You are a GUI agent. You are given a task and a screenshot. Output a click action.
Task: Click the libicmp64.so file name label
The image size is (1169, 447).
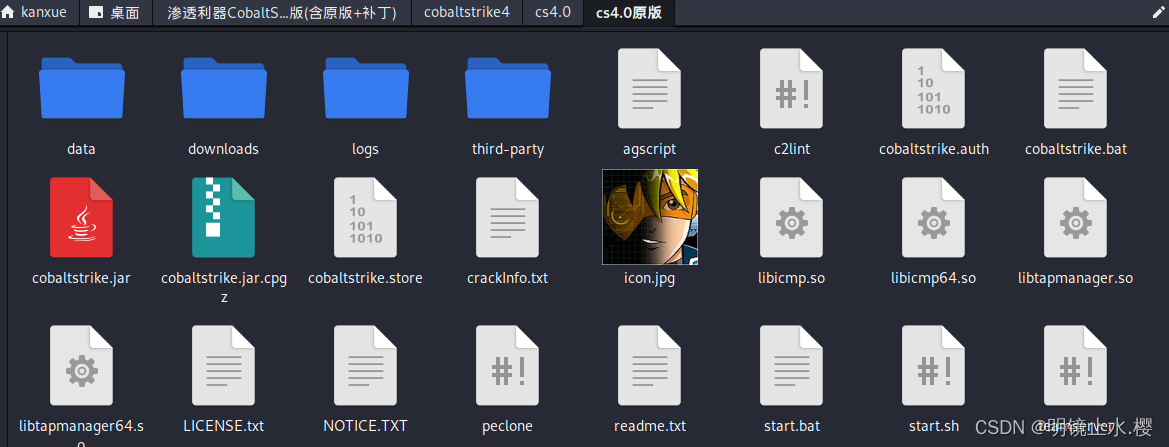coord(933,278)
